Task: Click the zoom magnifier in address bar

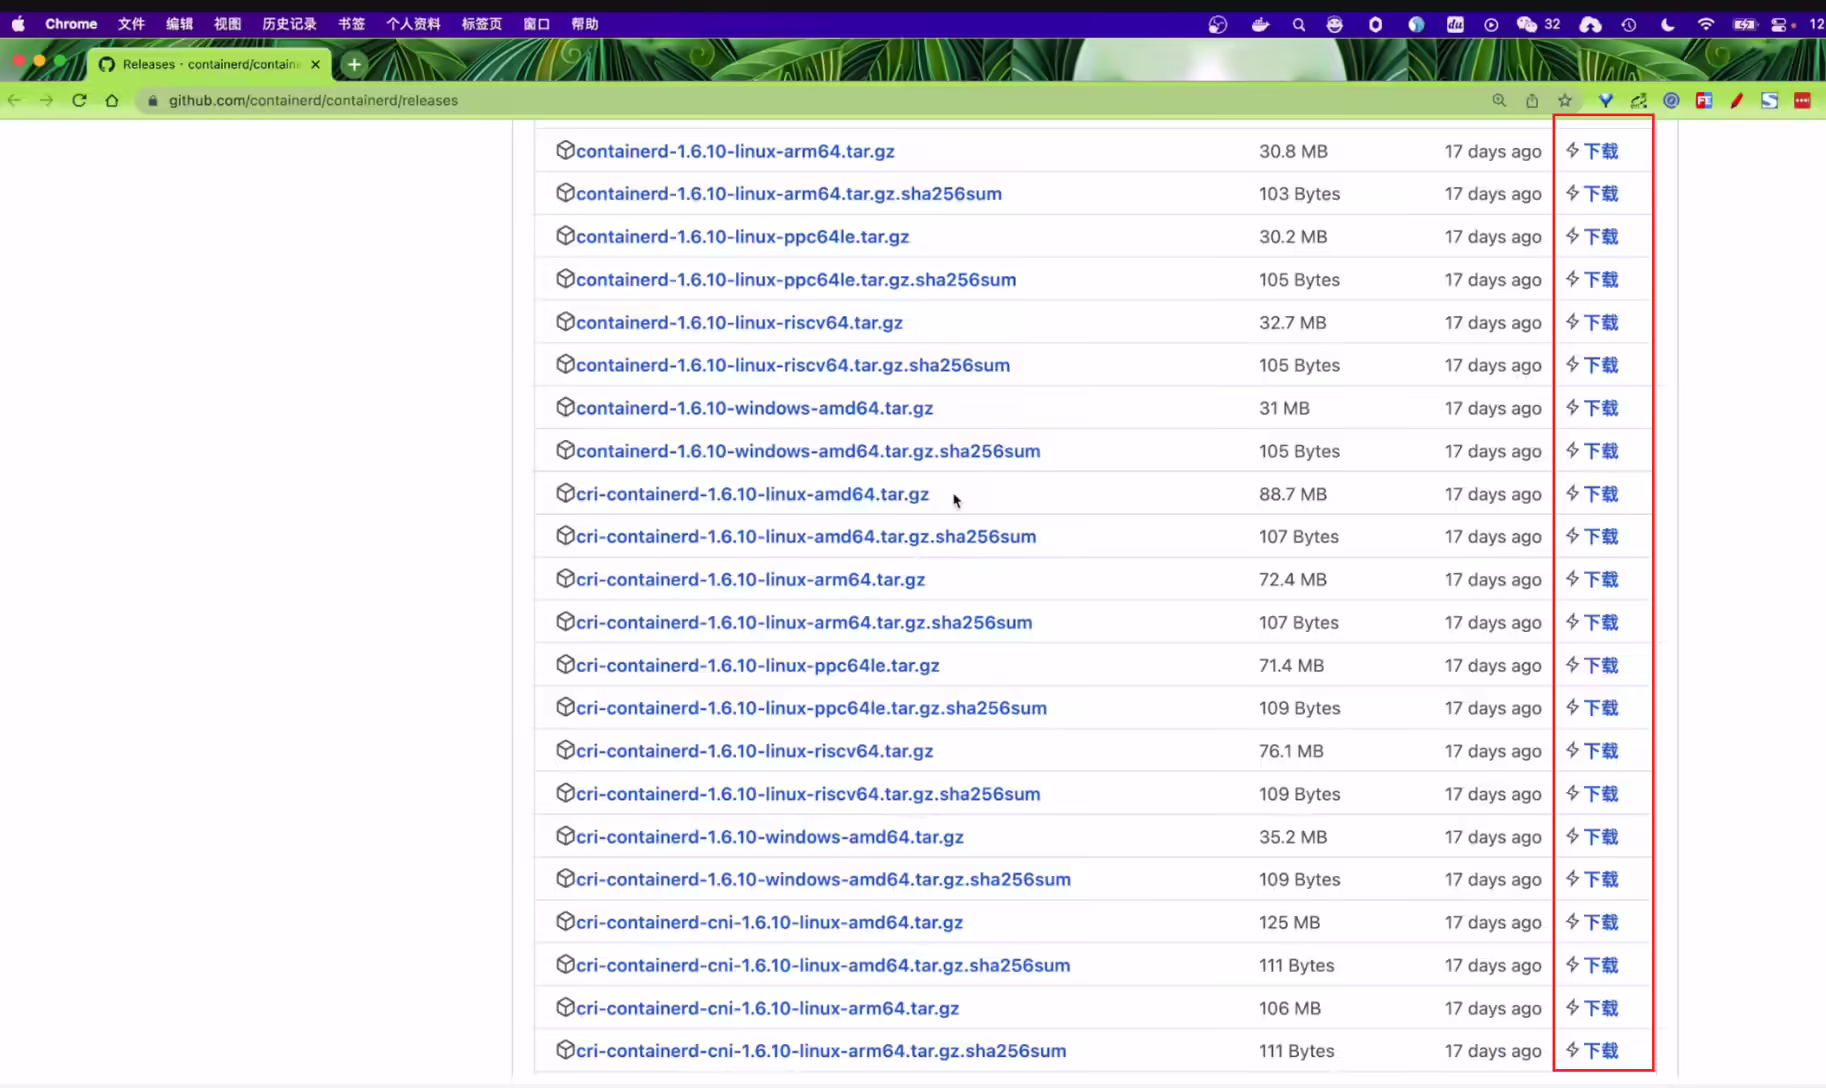Action: (x=1499, y=100)
